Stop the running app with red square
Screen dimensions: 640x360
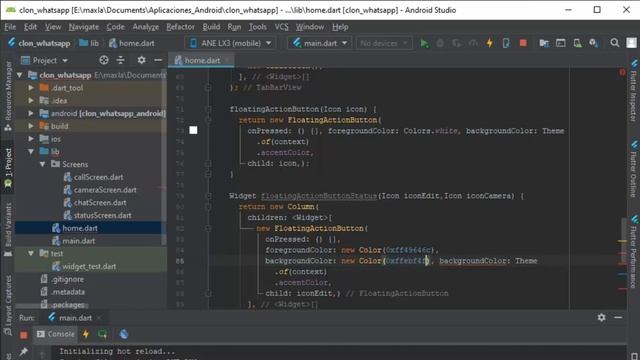tap(523, 43)
